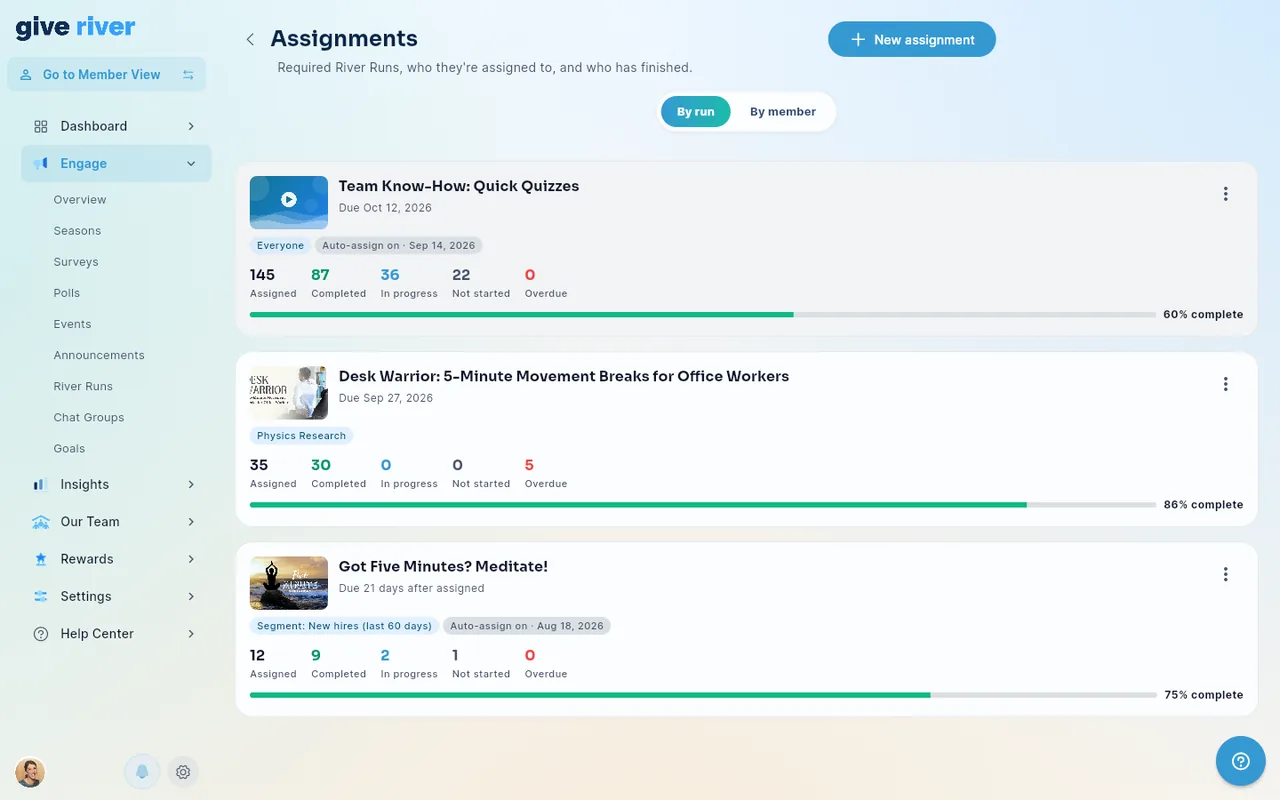
Task: Click the person icon beside Go to Member View
Action: [26, 75]
